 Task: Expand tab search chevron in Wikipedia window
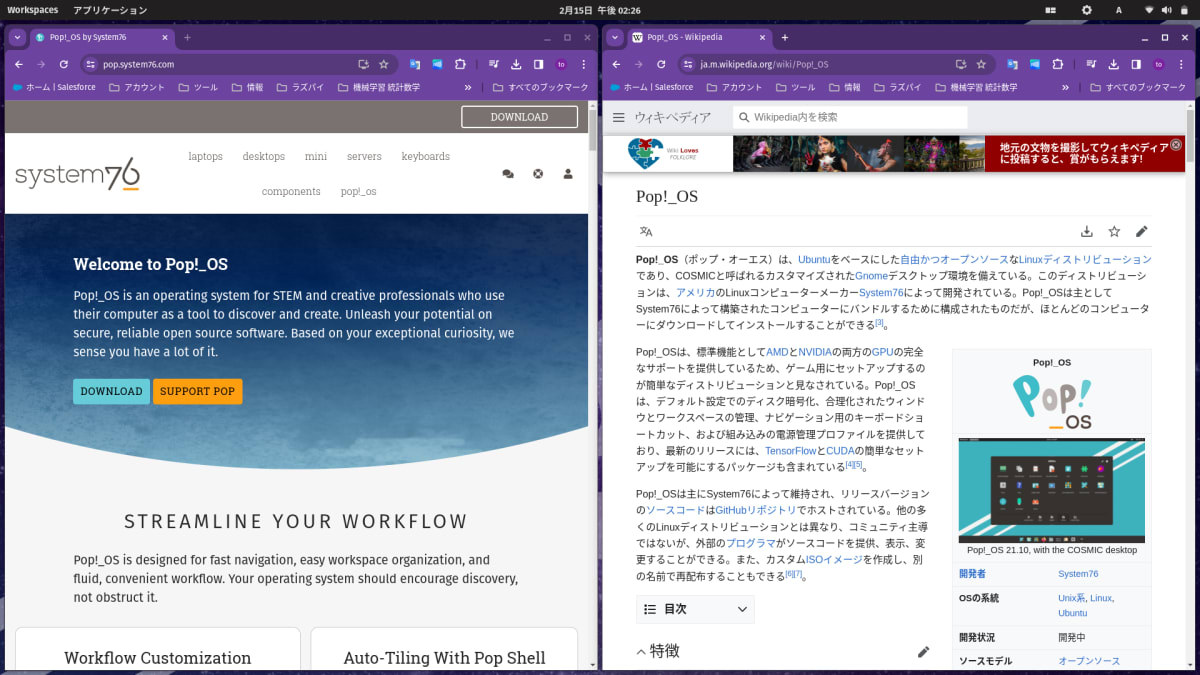pos(616,37)
